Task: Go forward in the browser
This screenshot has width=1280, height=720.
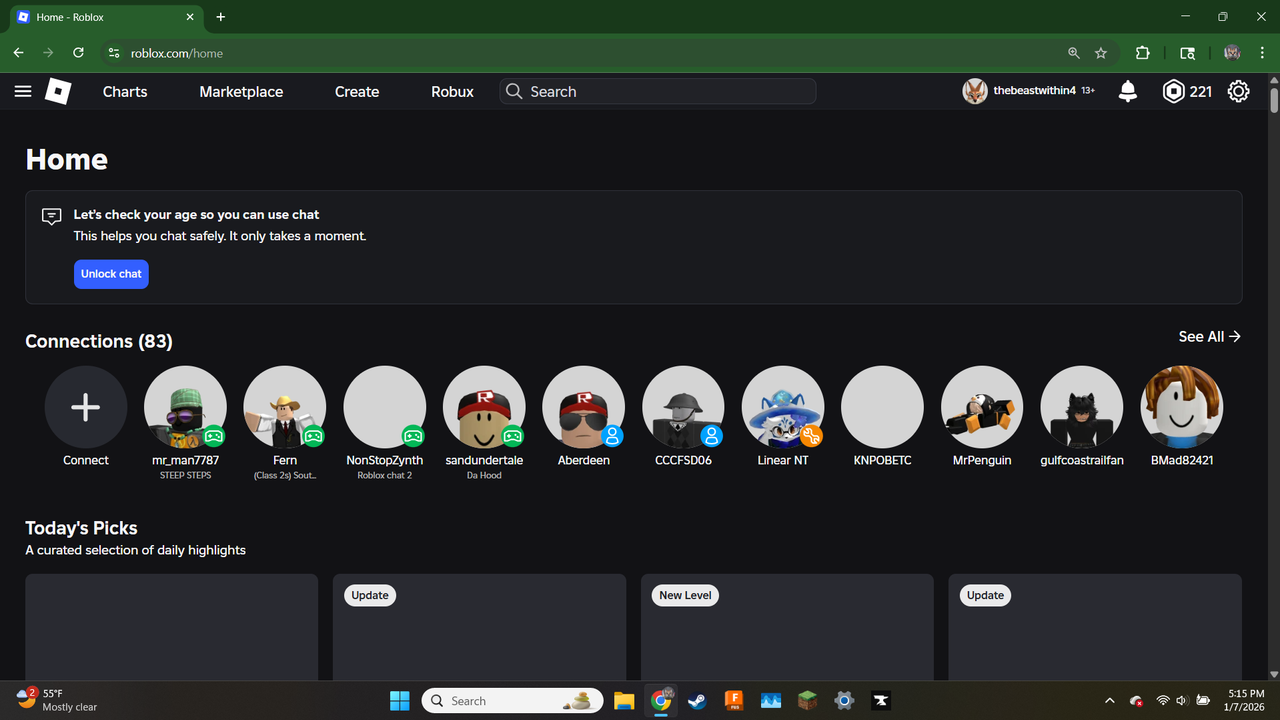Action: click(x=48, y=53)
